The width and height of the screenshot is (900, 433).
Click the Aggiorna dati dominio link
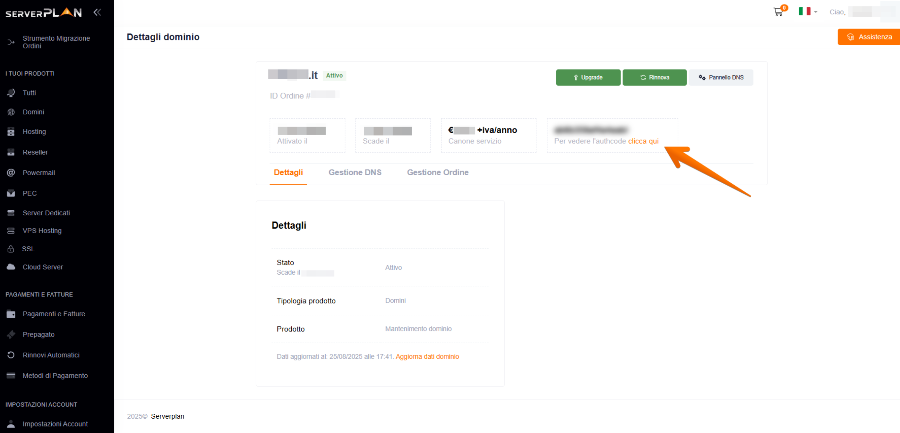[428, 356]
